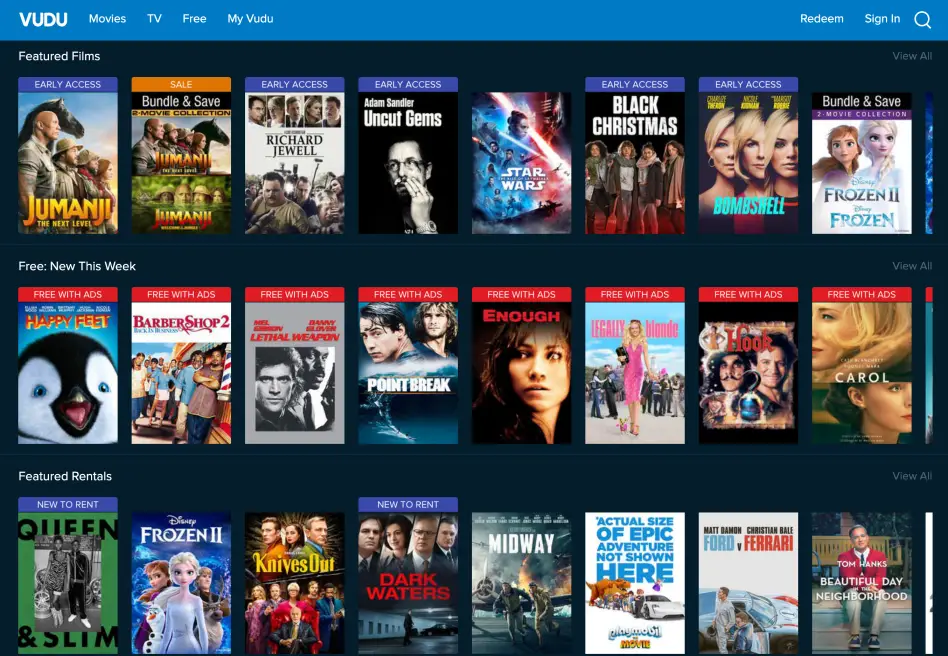This screenshot has width=948, height=656.
Task: Open the Playmobil The Movie poster
Action: (x=635, y=583)
